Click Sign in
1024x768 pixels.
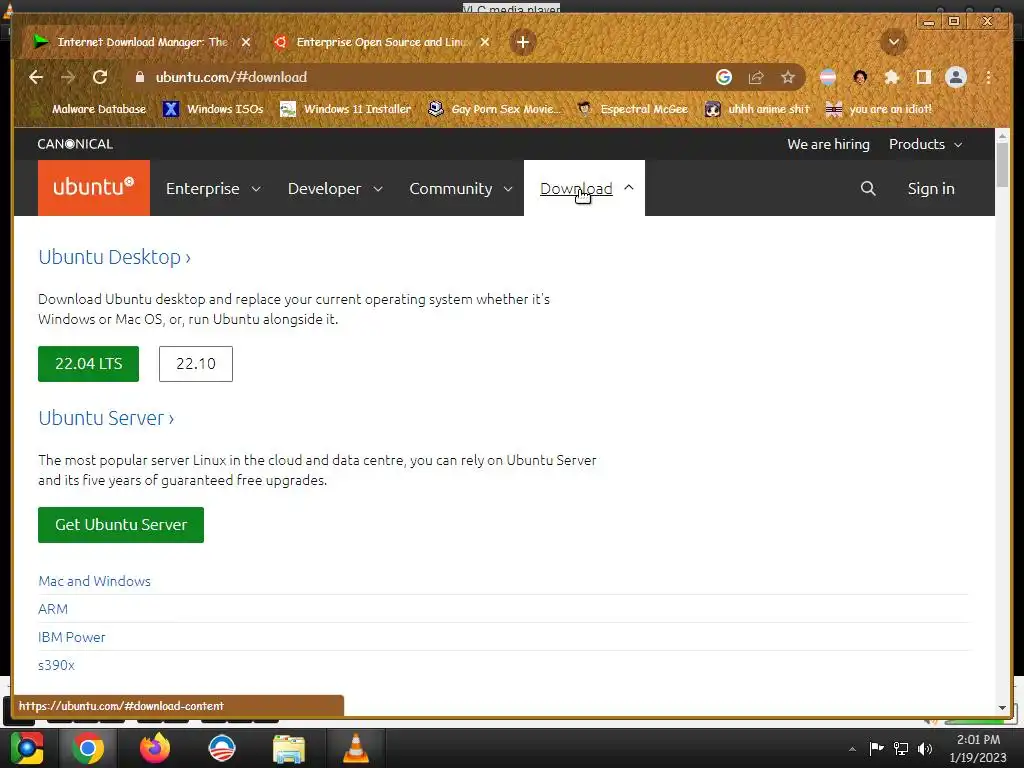click(931, 189)
